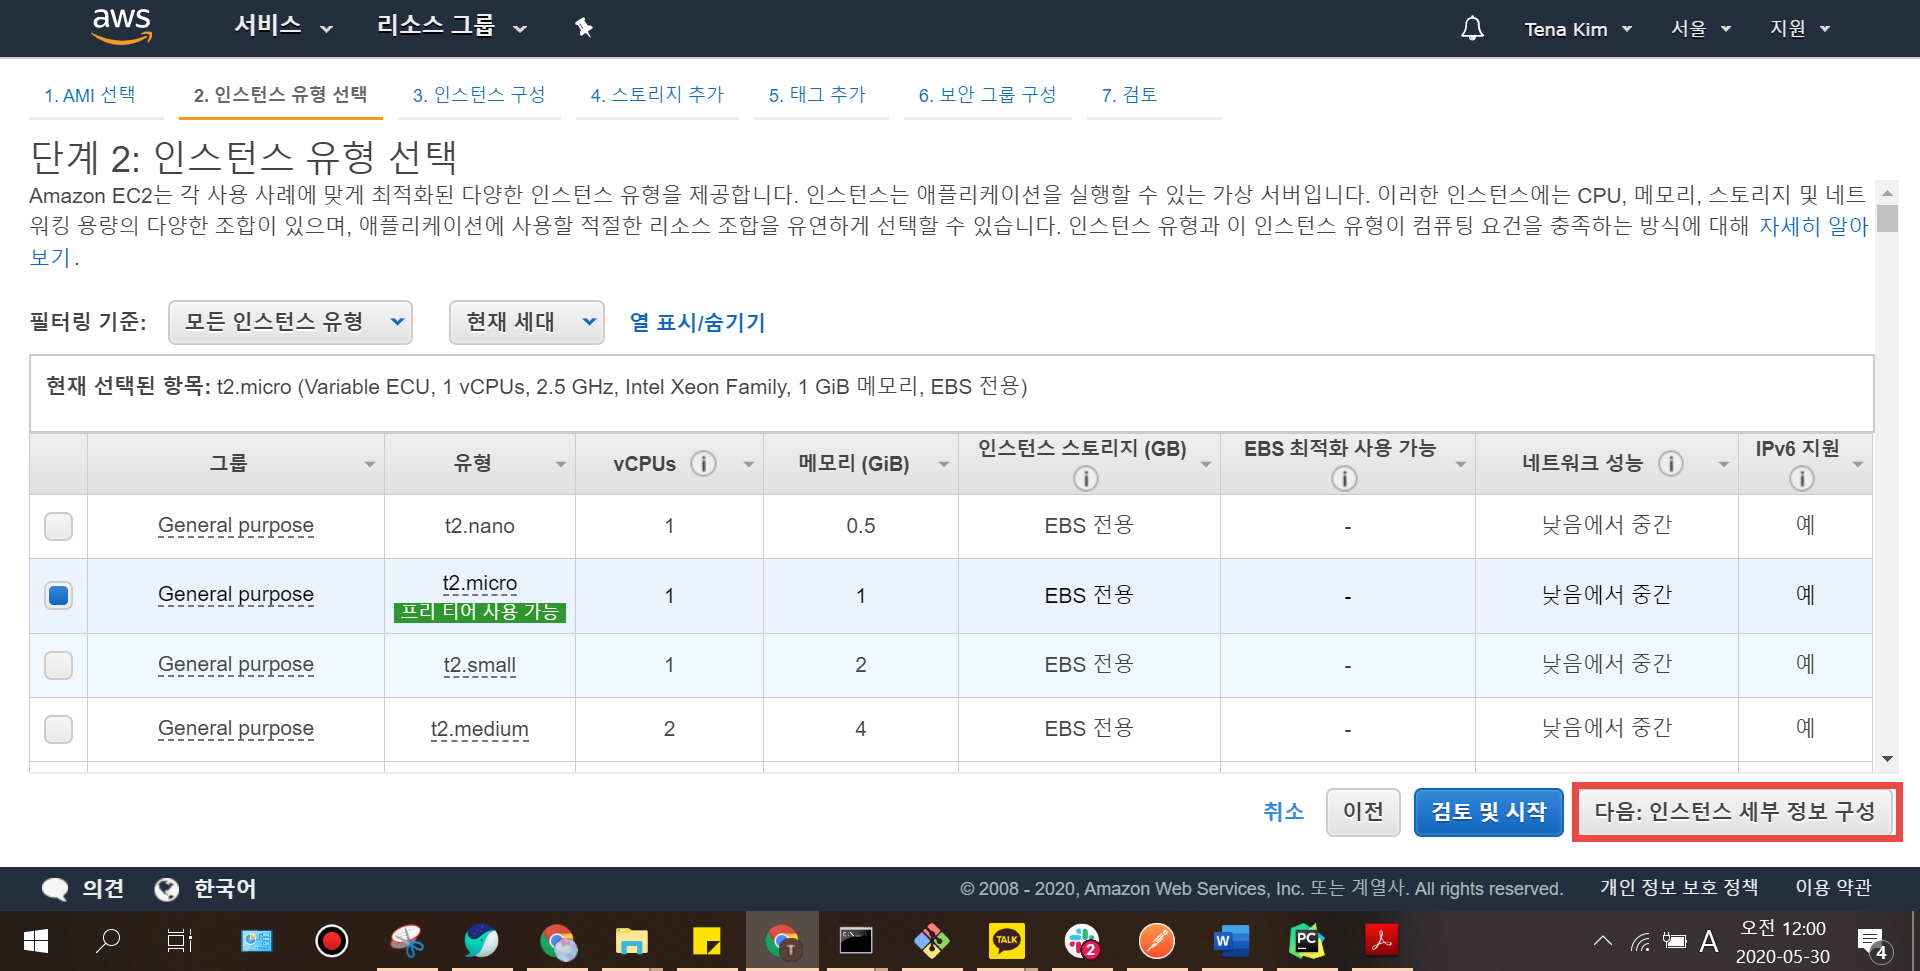Click the 검토 및 시작 button
Viewport: 1920px width, 971px height.
(1489, 812)
